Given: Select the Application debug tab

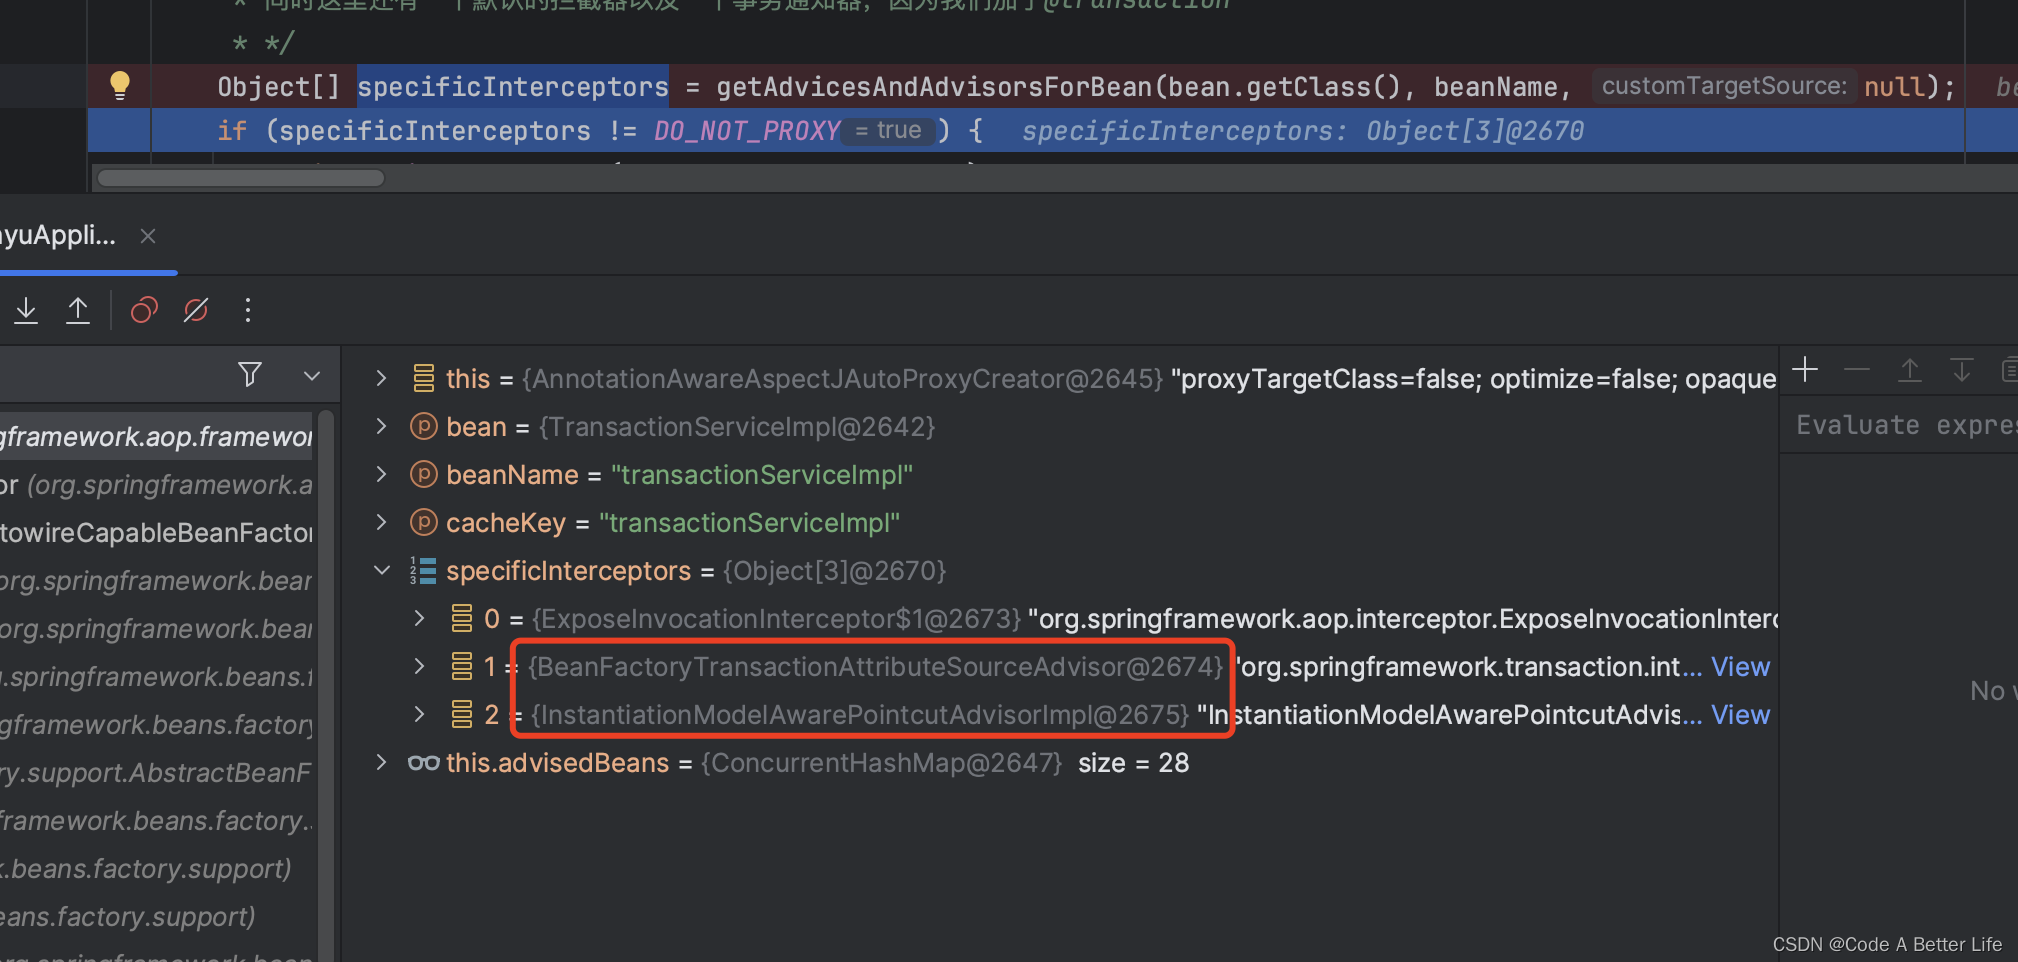Looking at the screenshot, I should click(58, 235).
